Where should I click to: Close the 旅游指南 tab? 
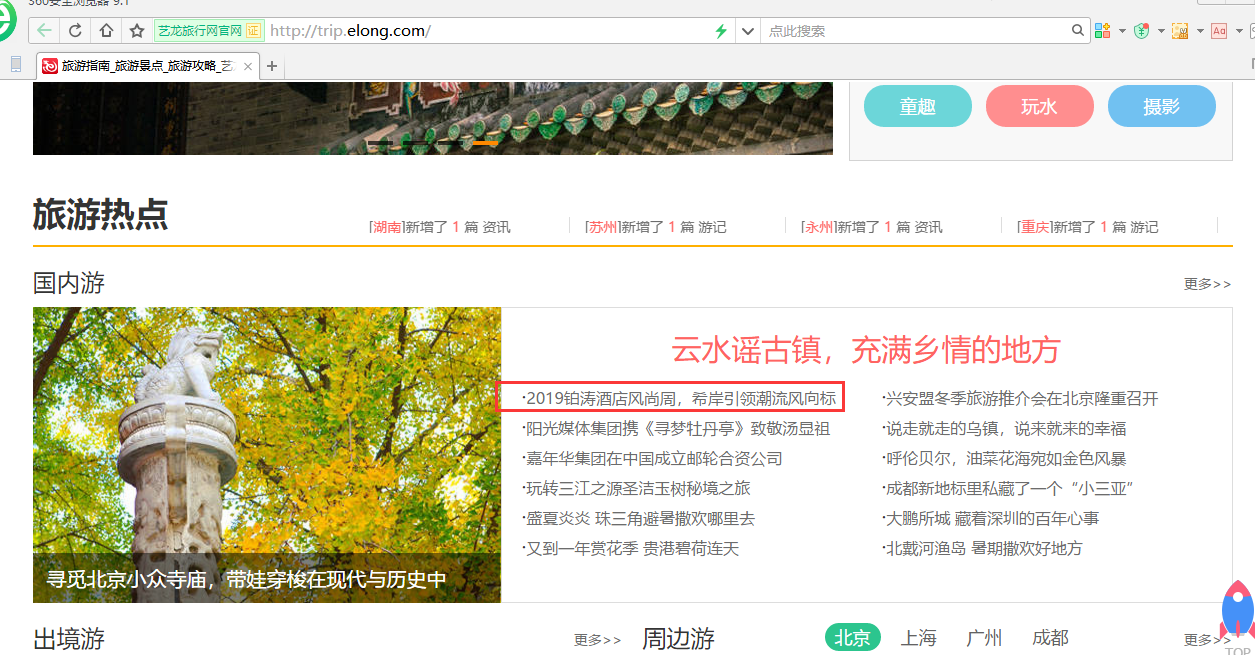tap(248, 66)
